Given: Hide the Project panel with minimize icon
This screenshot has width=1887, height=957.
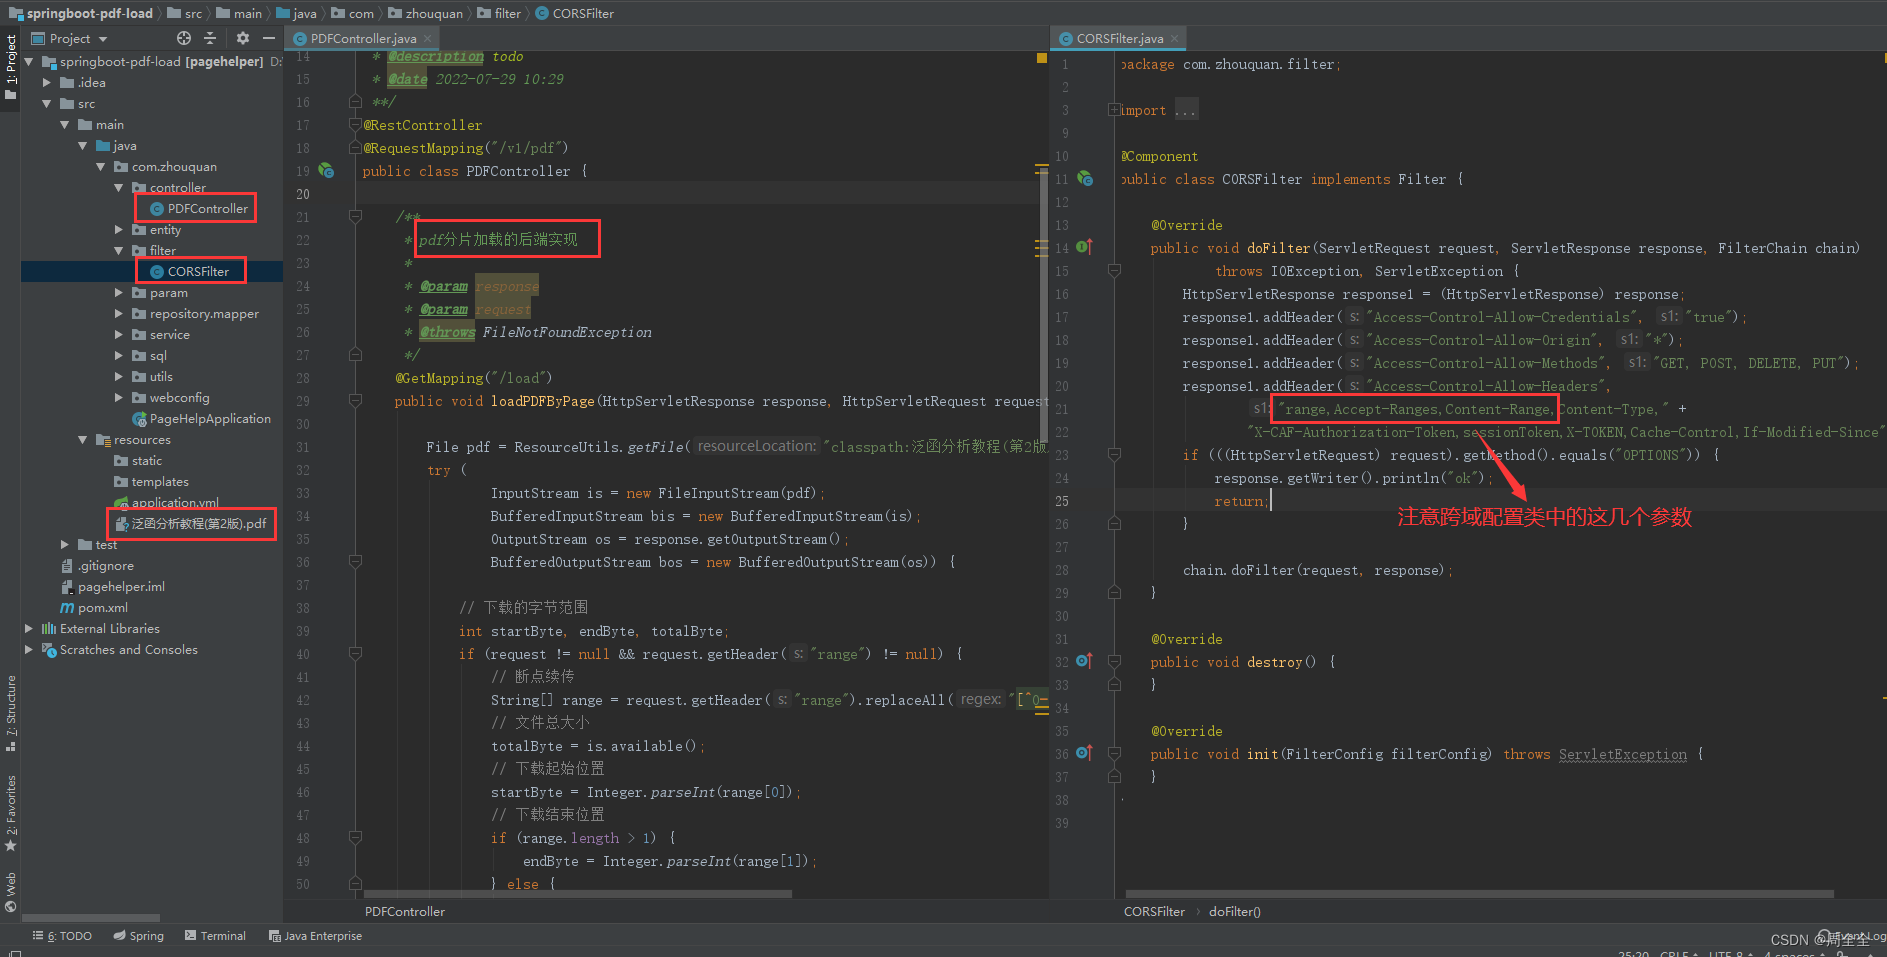Looking at the screenshot, I should click(x=268, y=38).
